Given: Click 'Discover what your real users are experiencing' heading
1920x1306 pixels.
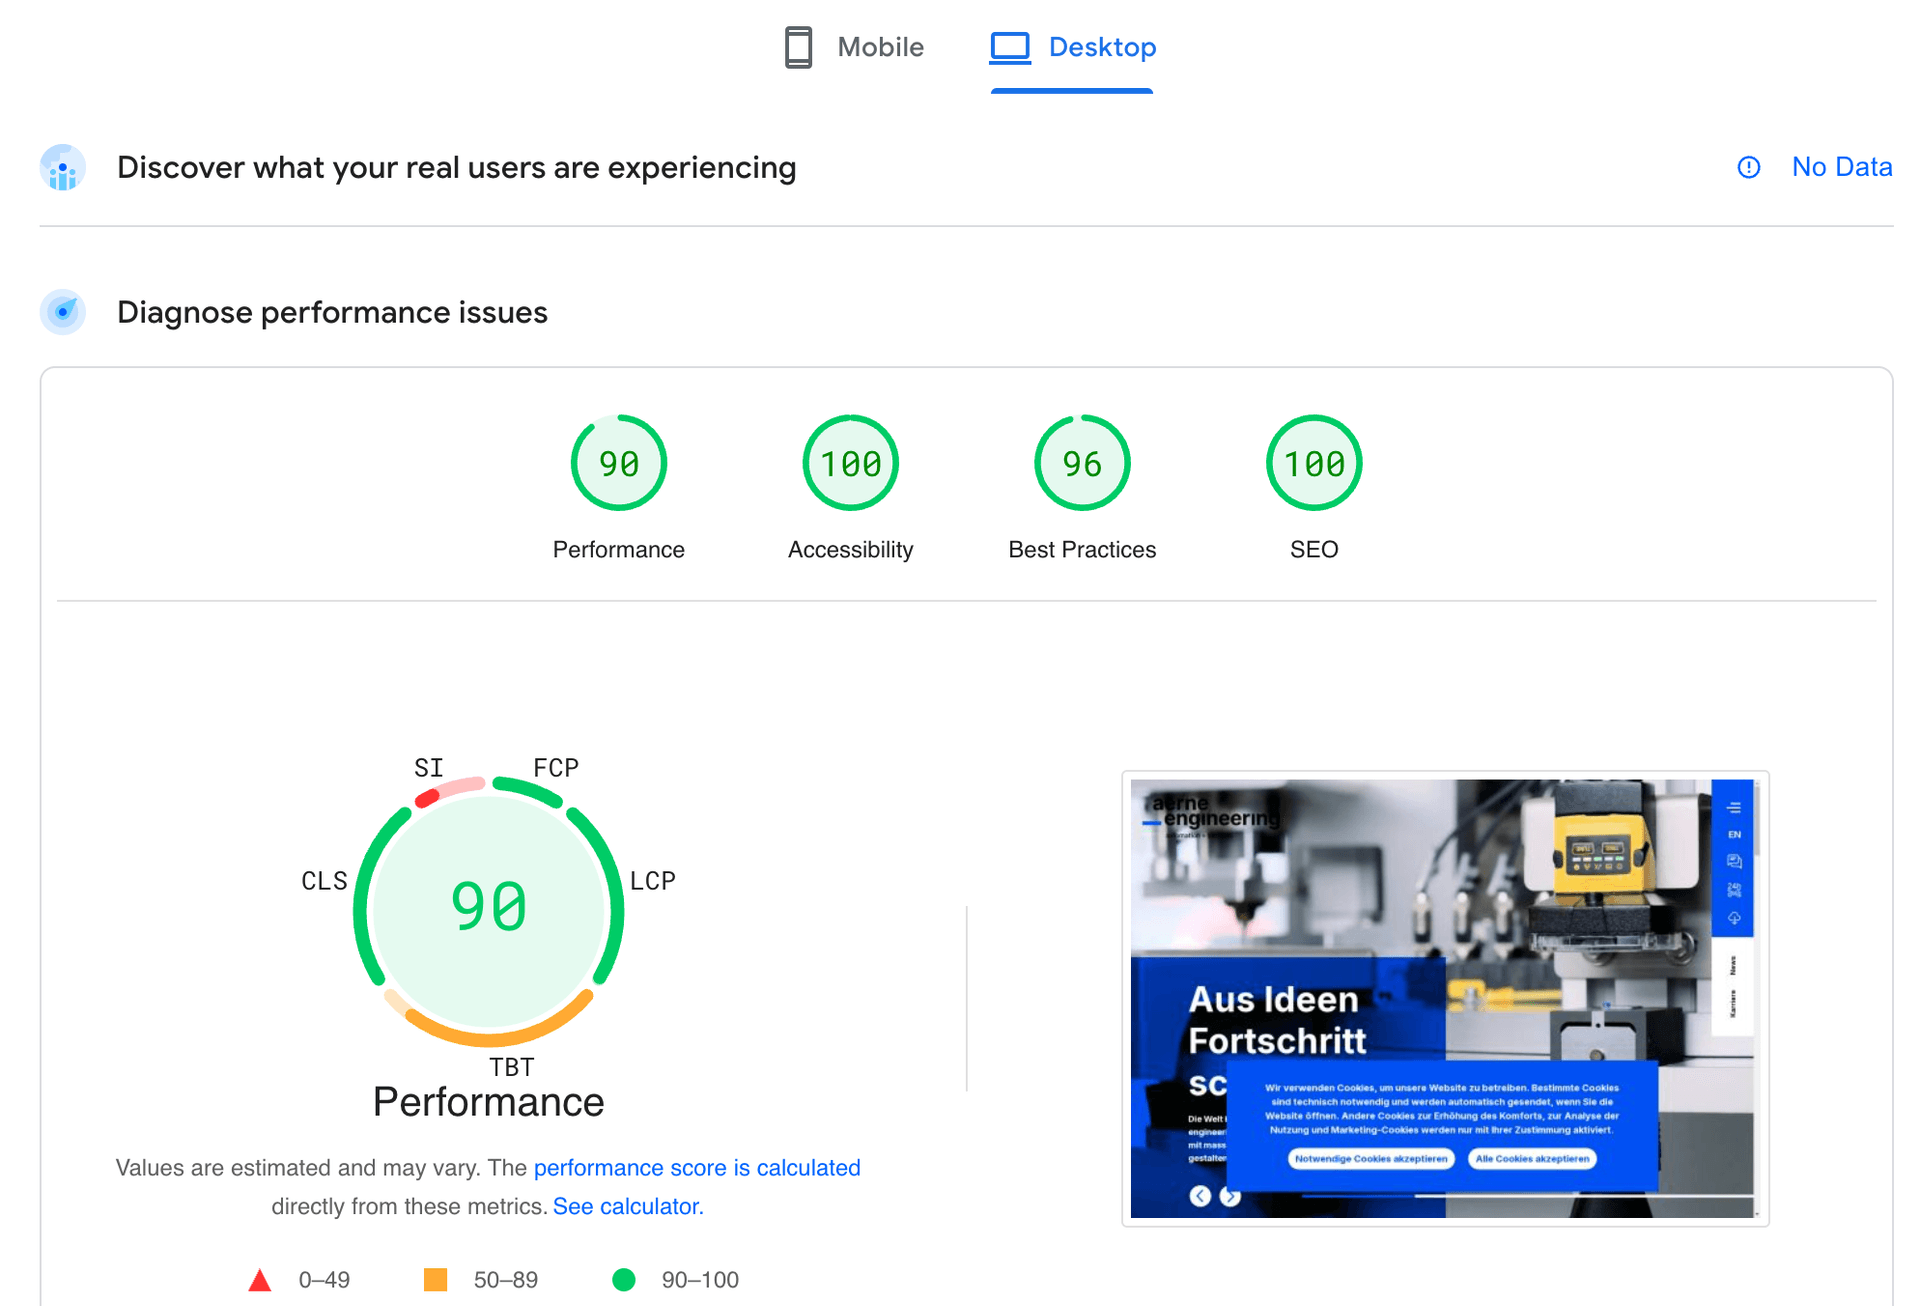Looking at the screenshot, I should 456,167.
